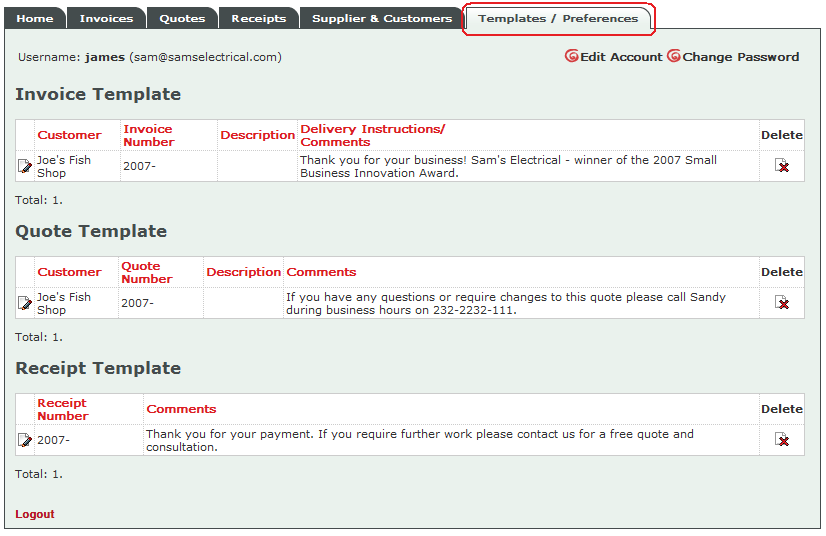Click the delete icon in Invoice Template row
Screen dimensions: 826x536
coord(782,166)
